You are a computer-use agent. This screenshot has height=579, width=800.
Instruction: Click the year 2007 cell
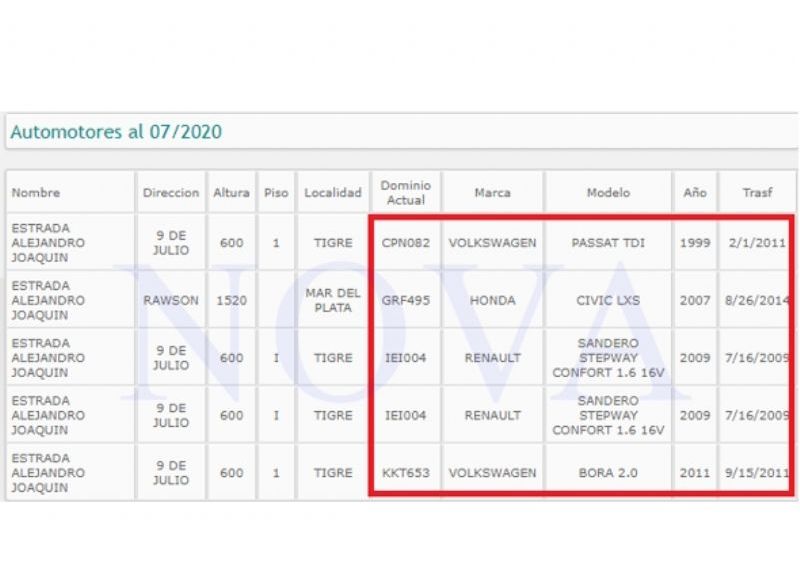pos(695,300)
